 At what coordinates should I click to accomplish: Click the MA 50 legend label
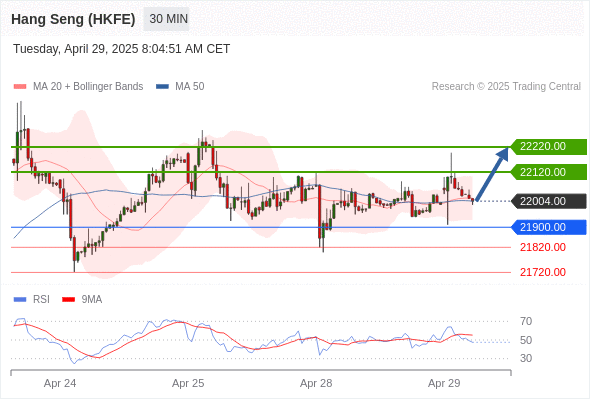click(x=190, y=87)
